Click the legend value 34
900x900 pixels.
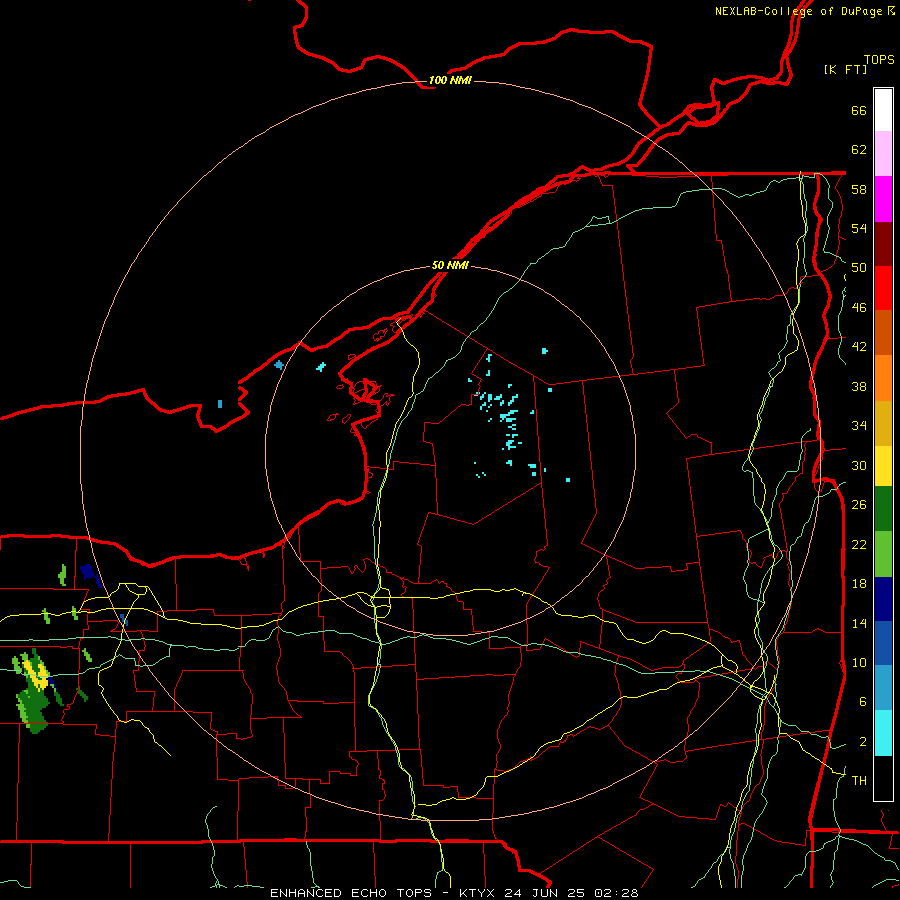[x=859, y=426]
